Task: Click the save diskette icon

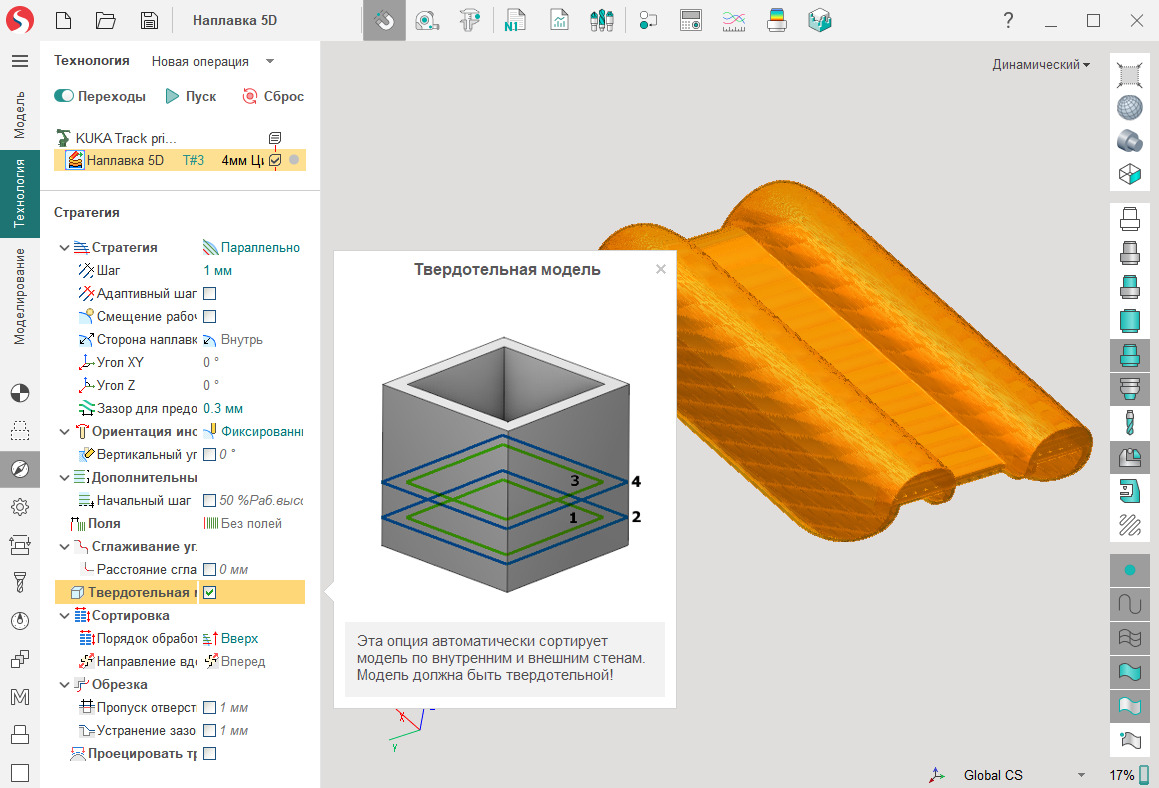Action: pyautogui.click(x=149, y=20)
